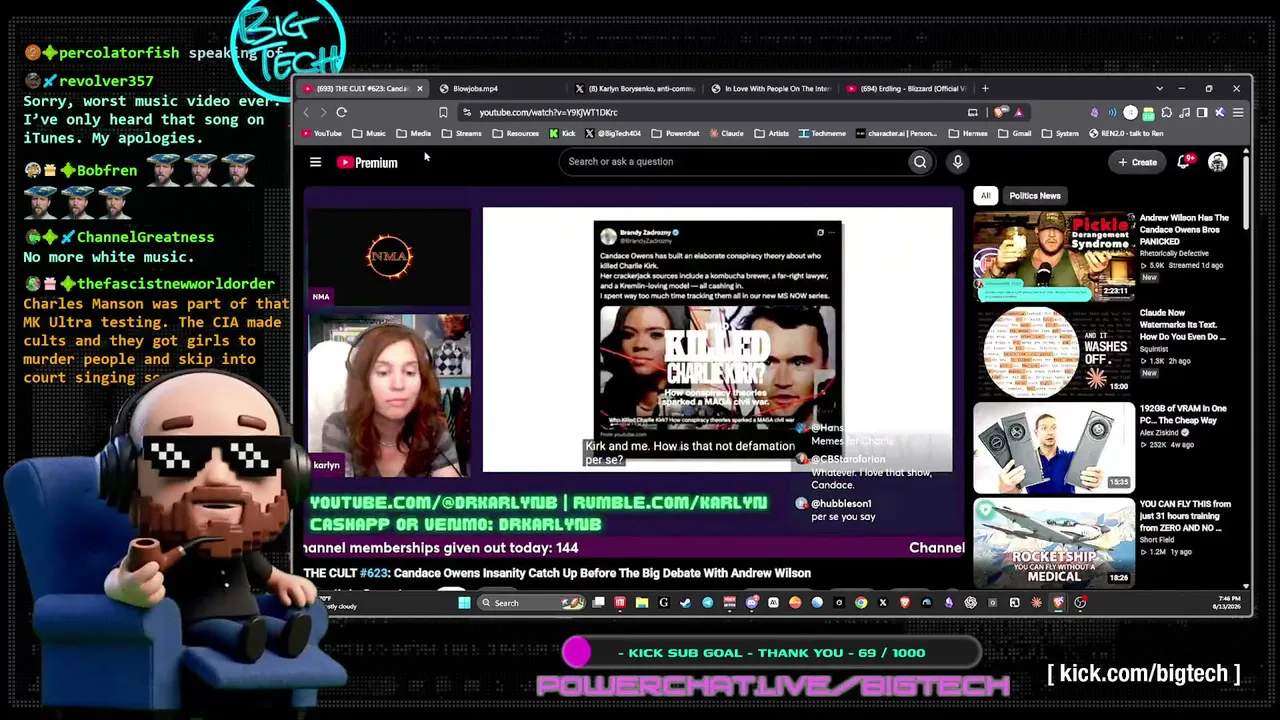
Task: Click the Create button on YouTube
Action: pos(1137,162)
